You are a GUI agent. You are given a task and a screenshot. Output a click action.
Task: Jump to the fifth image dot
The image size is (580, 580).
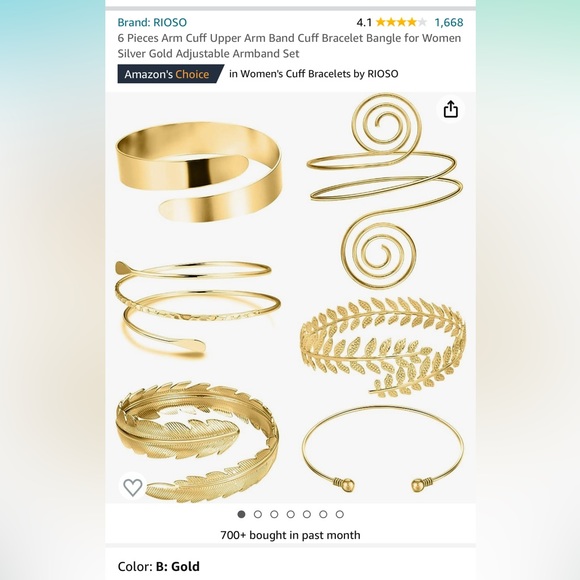click(307, 514)
